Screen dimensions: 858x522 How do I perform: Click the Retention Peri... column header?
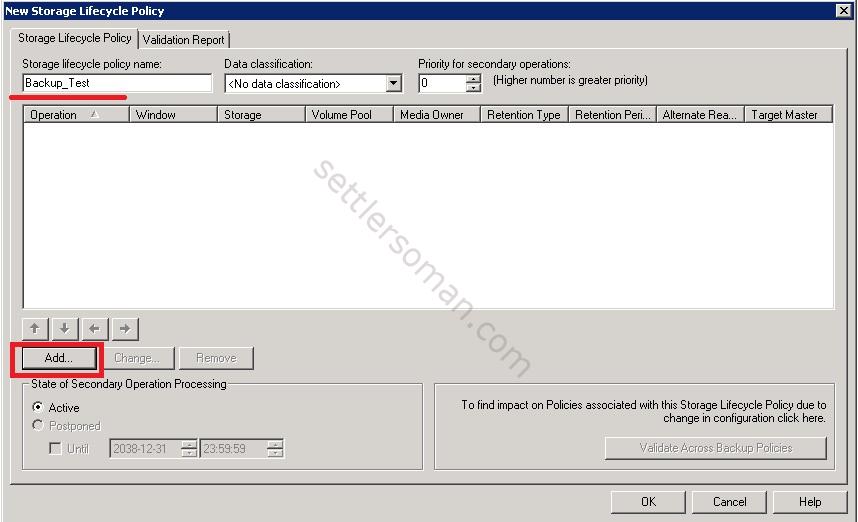pos(613,115)
